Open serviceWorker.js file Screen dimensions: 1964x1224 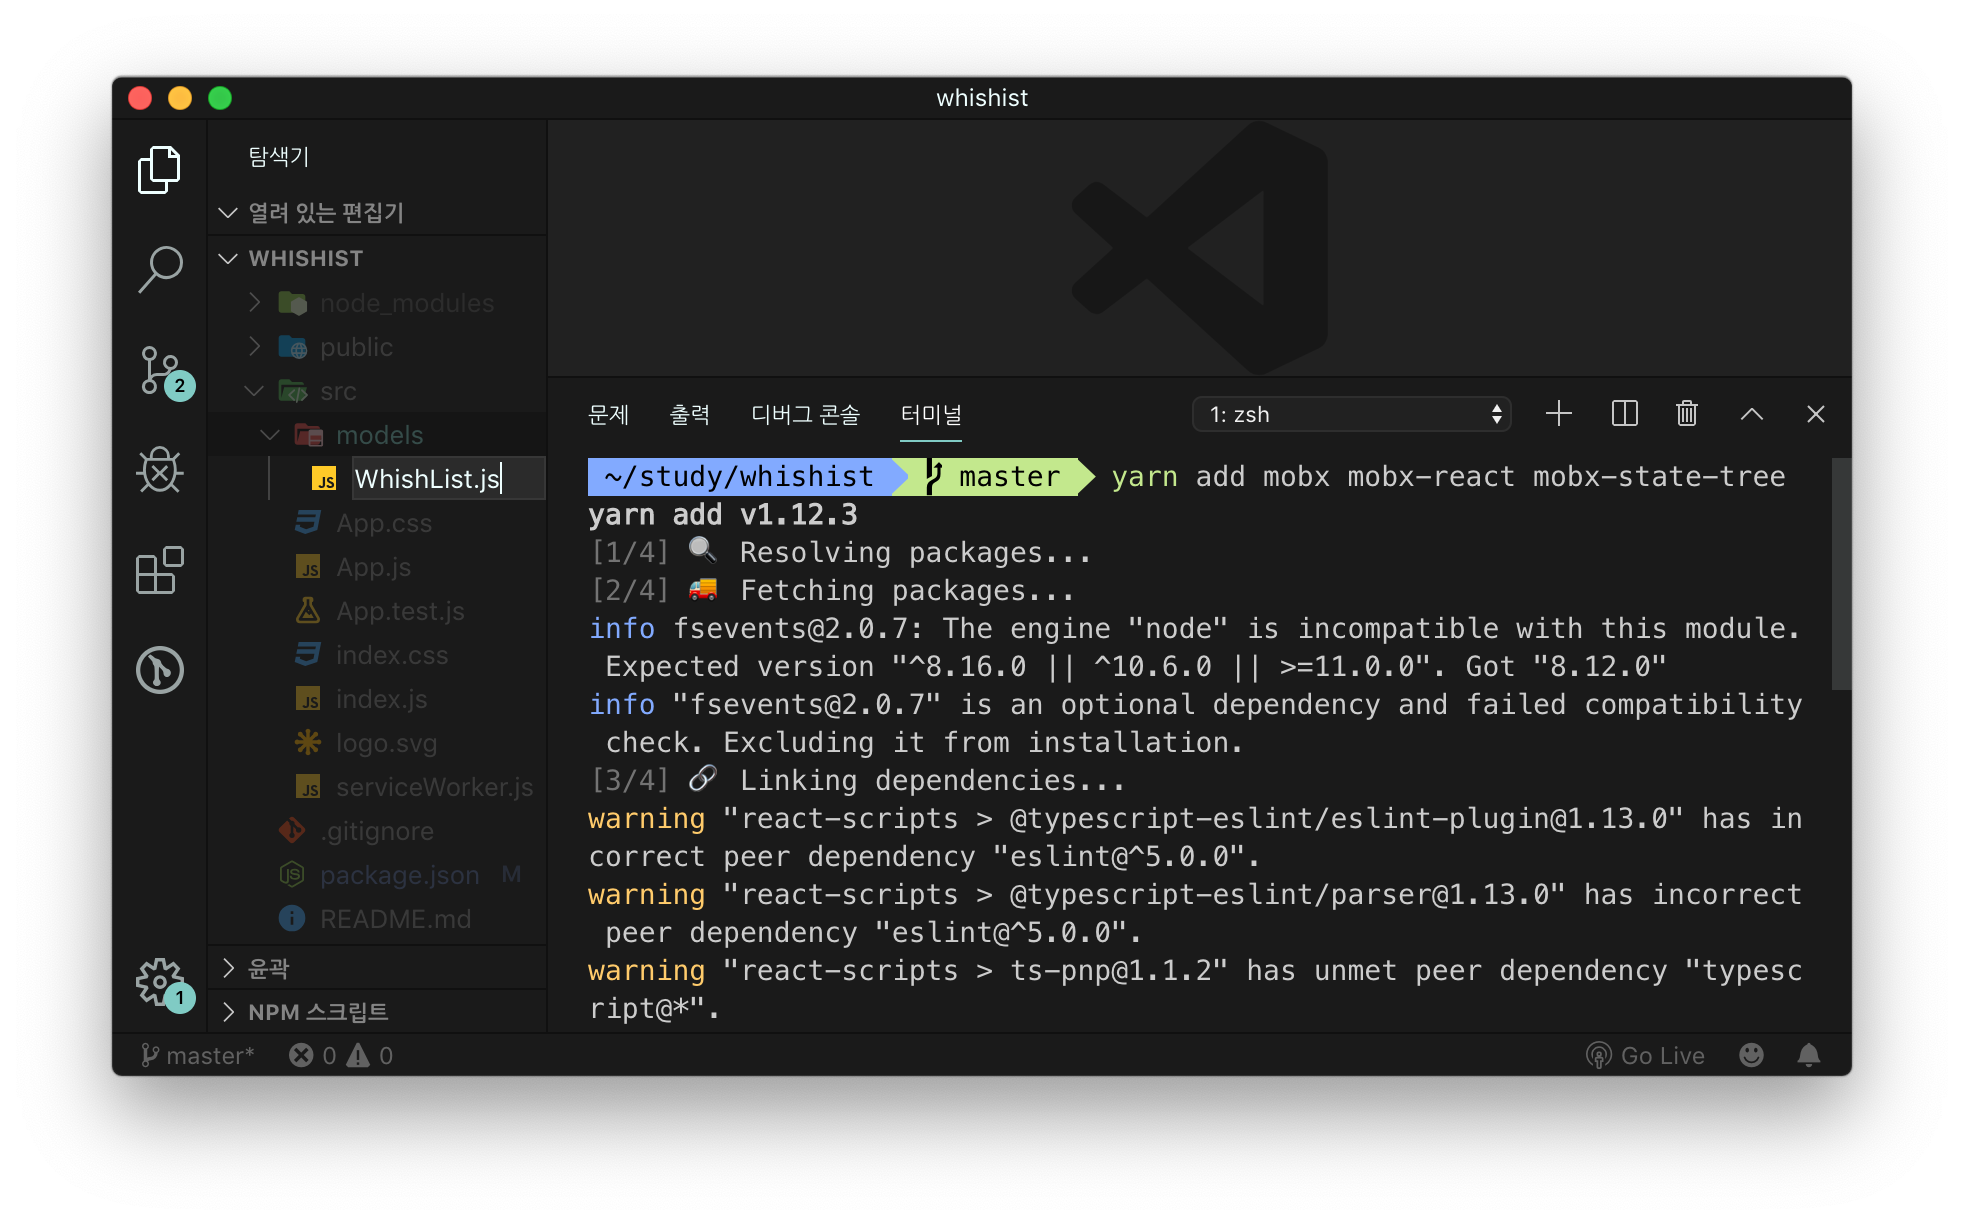377,787
